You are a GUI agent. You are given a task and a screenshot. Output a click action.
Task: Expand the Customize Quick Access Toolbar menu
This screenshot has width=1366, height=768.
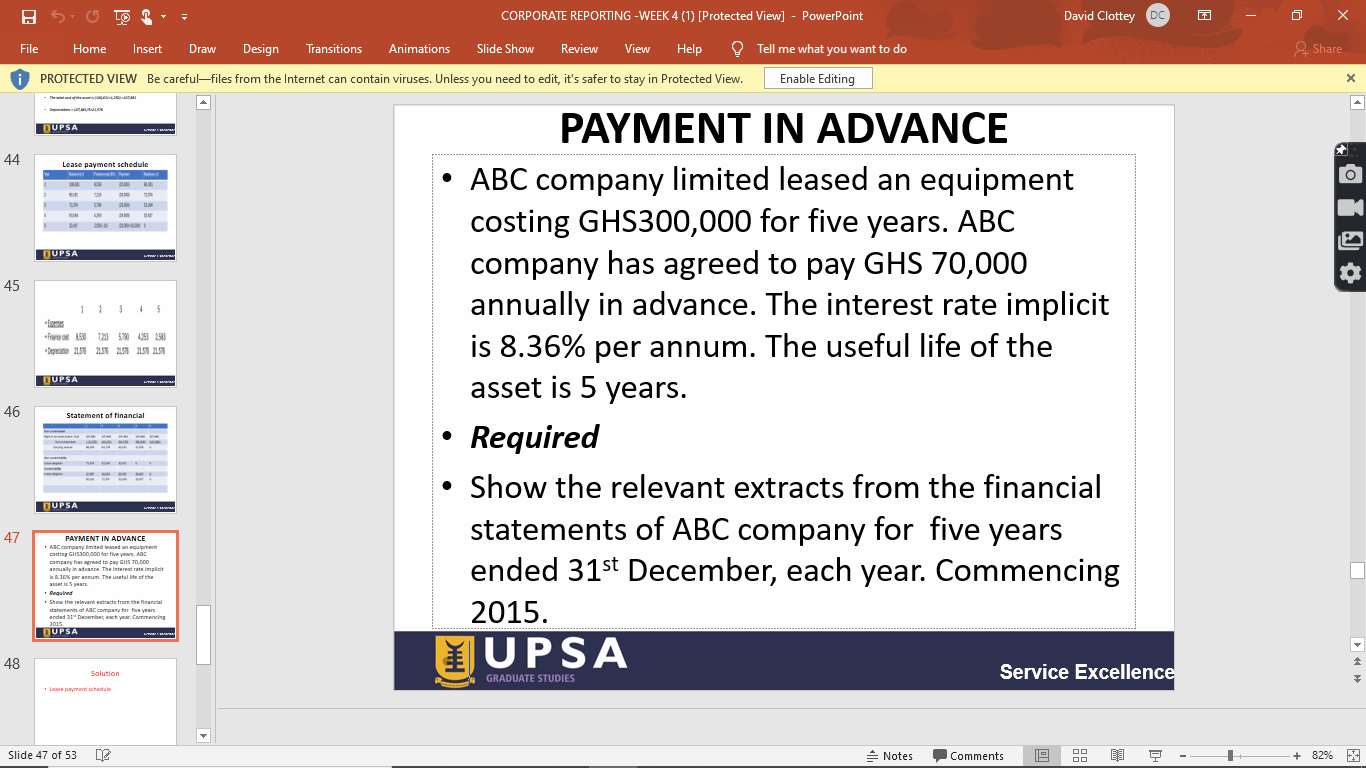(x=184, y=15)
